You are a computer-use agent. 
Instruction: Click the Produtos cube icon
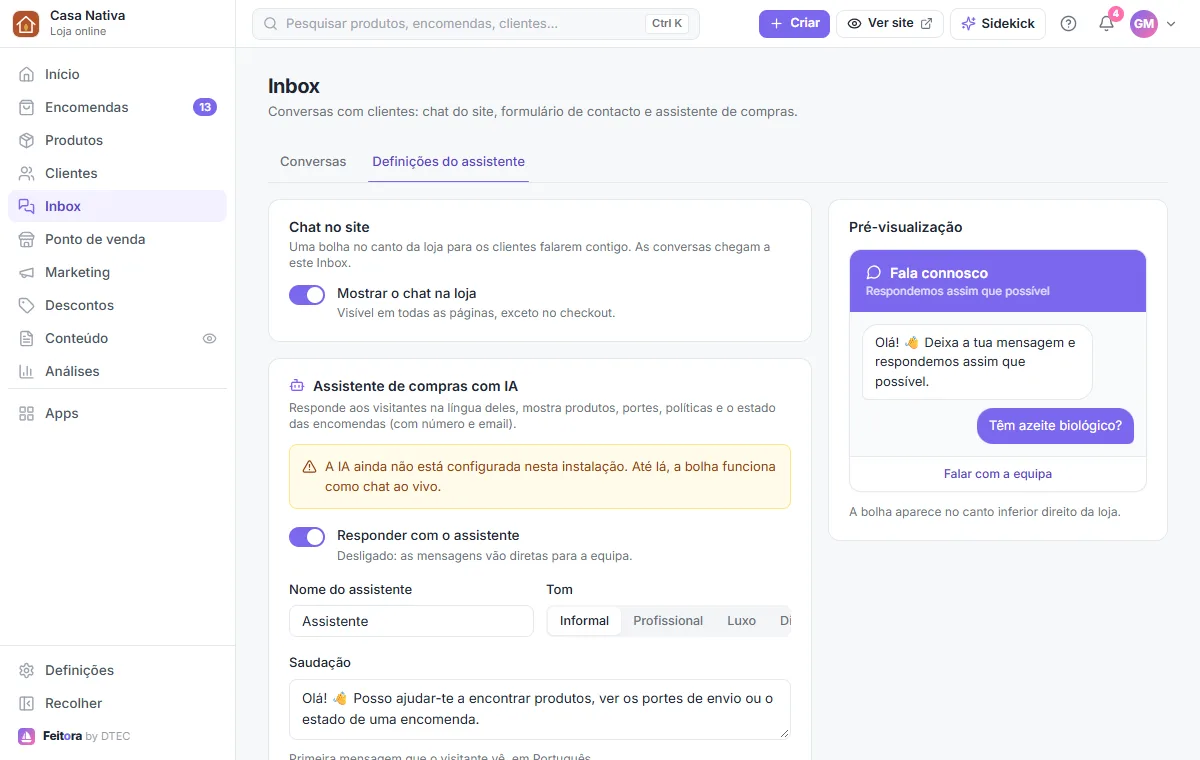click(27, 140)
